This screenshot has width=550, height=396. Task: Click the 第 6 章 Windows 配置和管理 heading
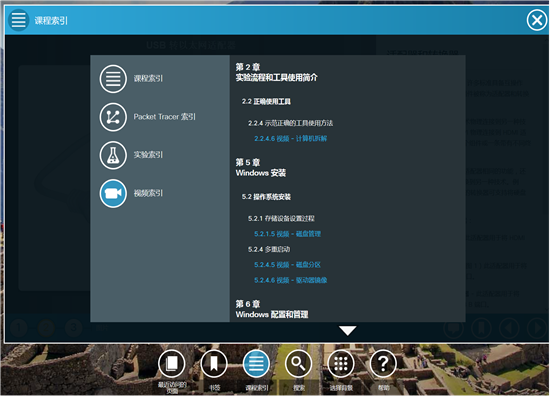coord(272,309)
